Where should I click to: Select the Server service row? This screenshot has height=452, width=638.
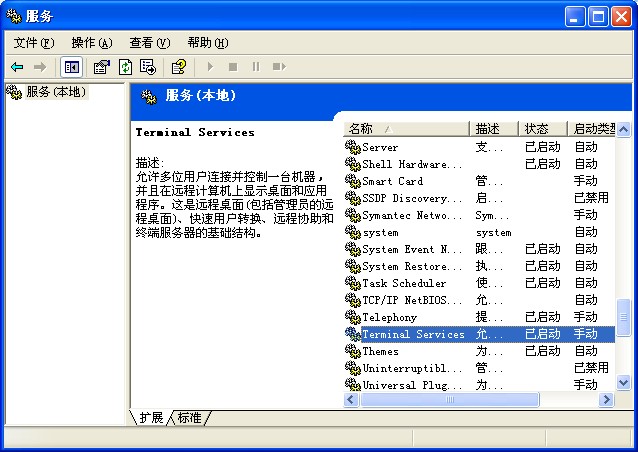pos(479,147)
